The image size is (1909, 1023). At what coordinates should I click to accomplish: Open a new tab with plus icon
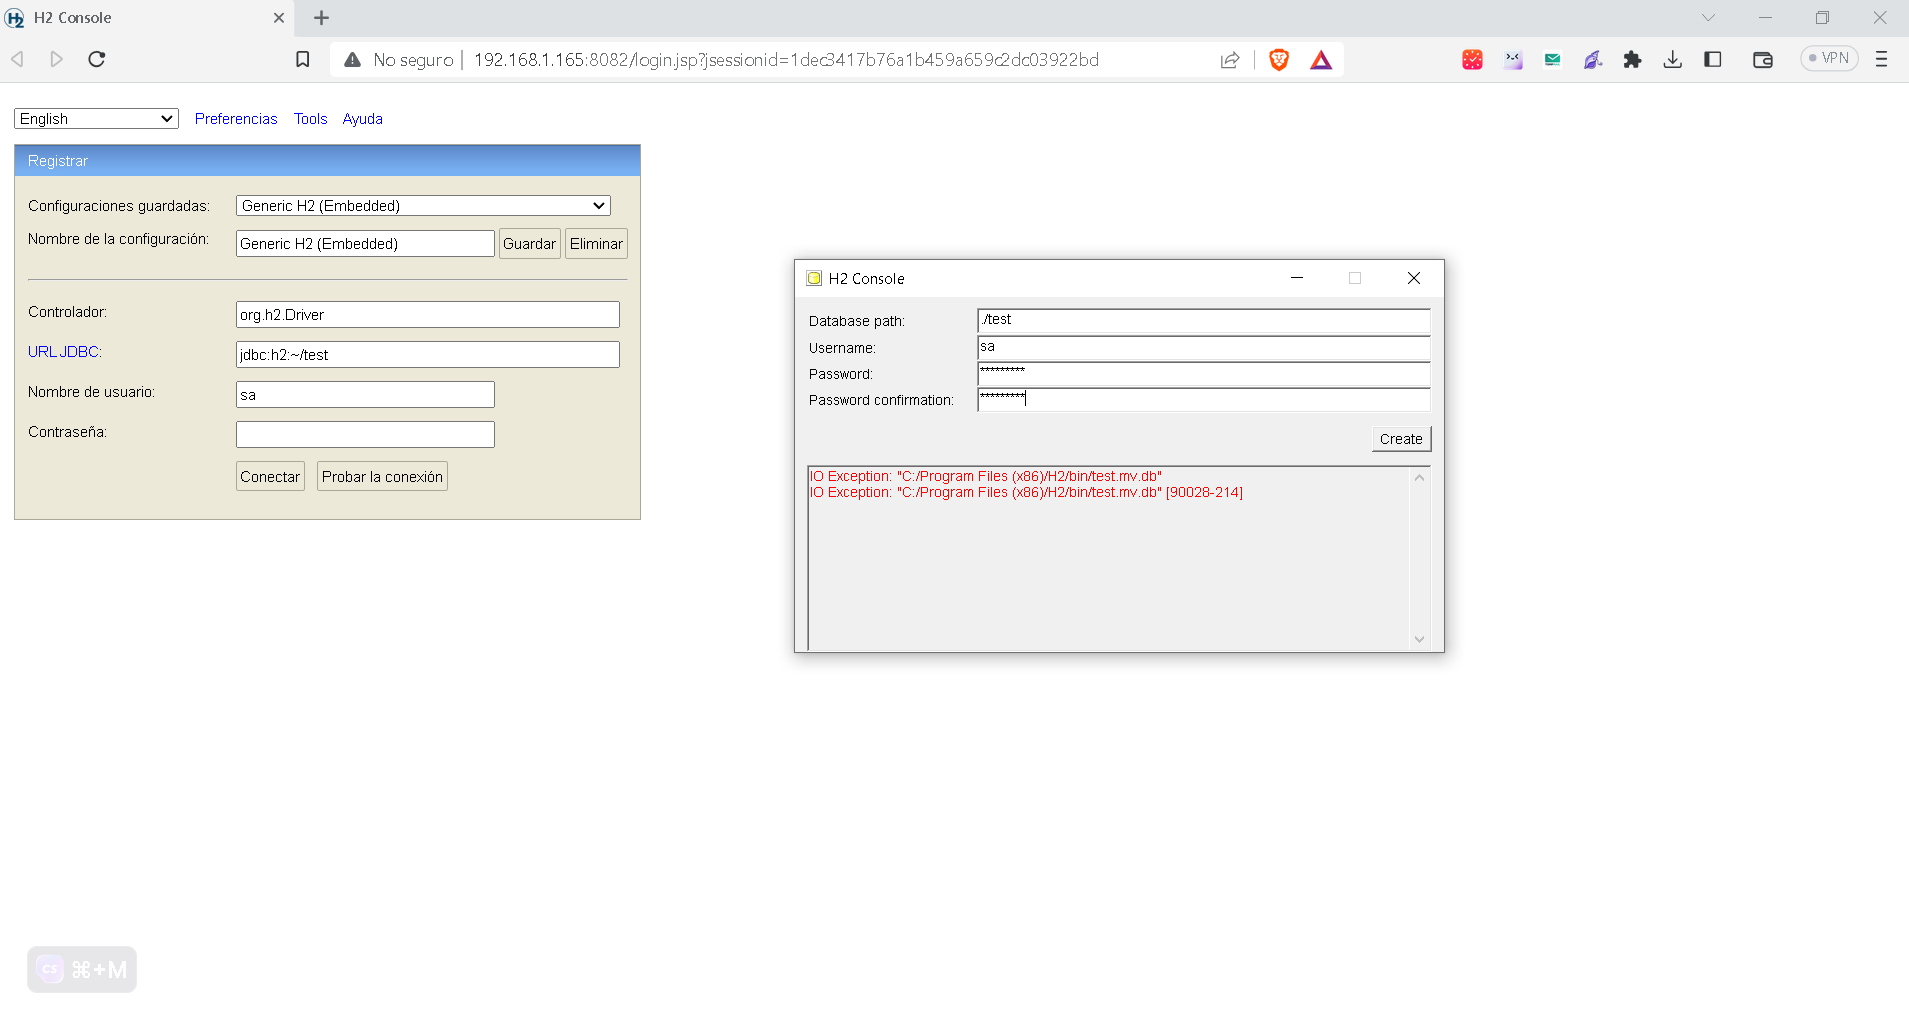point(321,18)
